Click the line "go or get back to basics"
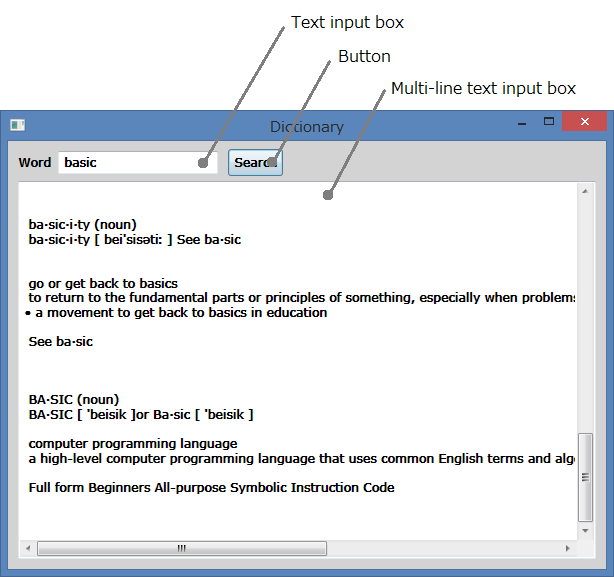The image size is (614, 577). (x=103, y=283)
